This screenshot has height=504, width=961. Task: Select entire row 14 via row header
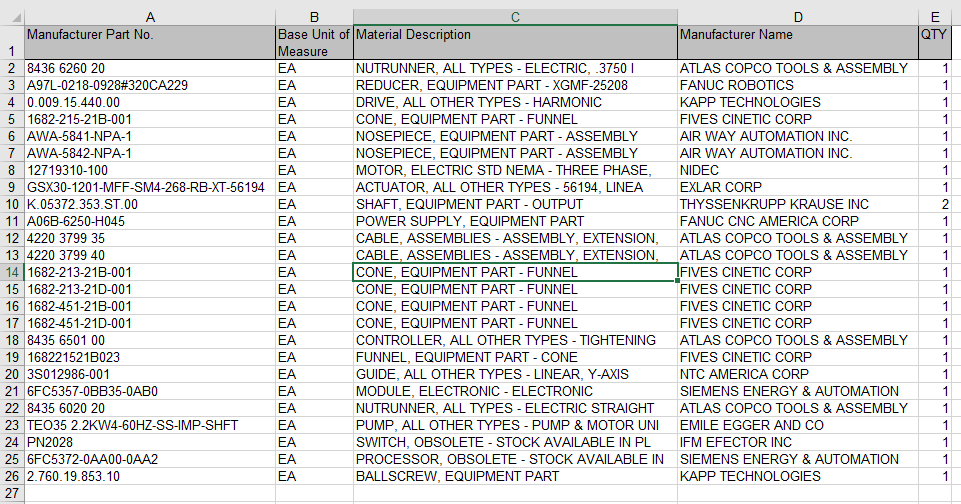(x=12, y=272)
